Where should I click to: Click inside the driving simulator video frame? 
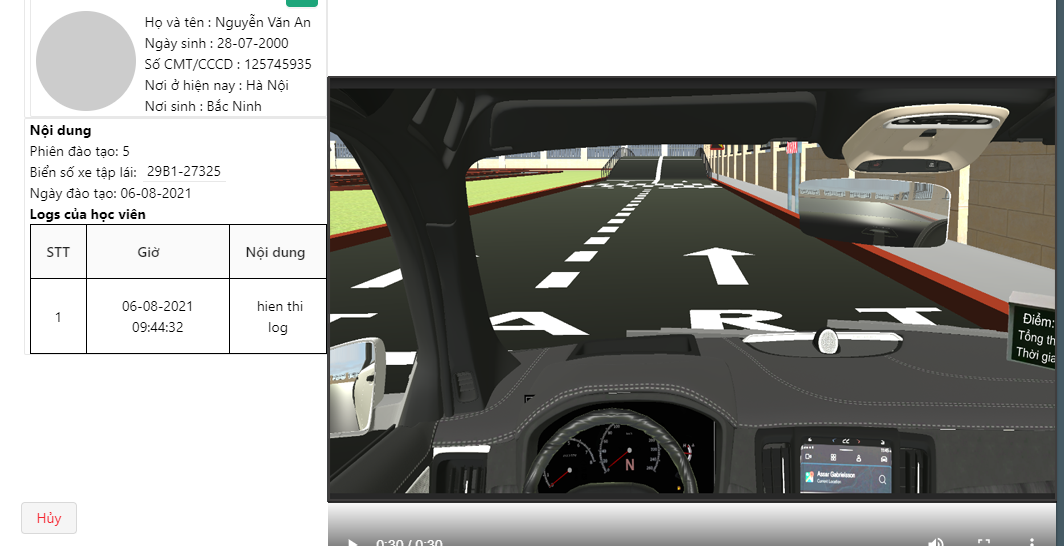[692, 290]
